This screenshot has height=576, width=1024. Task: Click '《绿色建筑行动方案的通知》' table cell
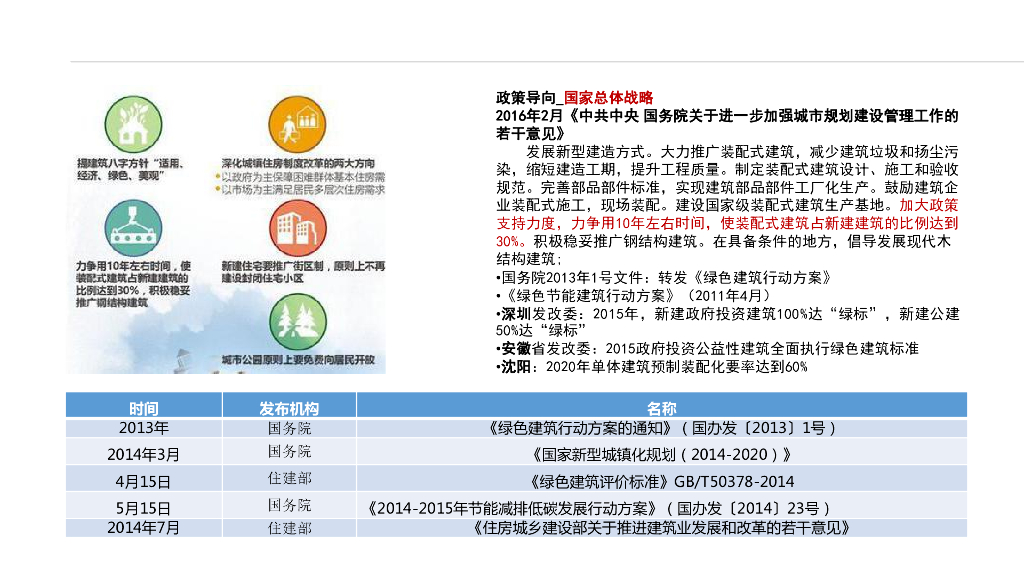click(662, 428)
